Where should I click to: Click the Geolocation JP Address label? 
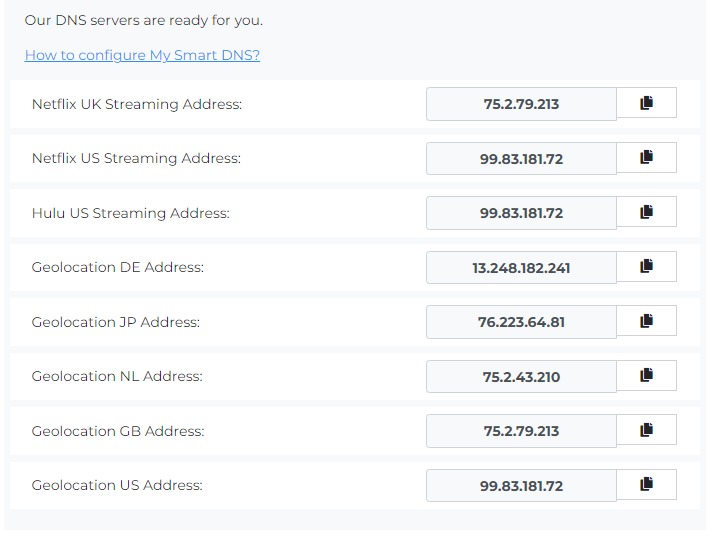coord(116,322)
